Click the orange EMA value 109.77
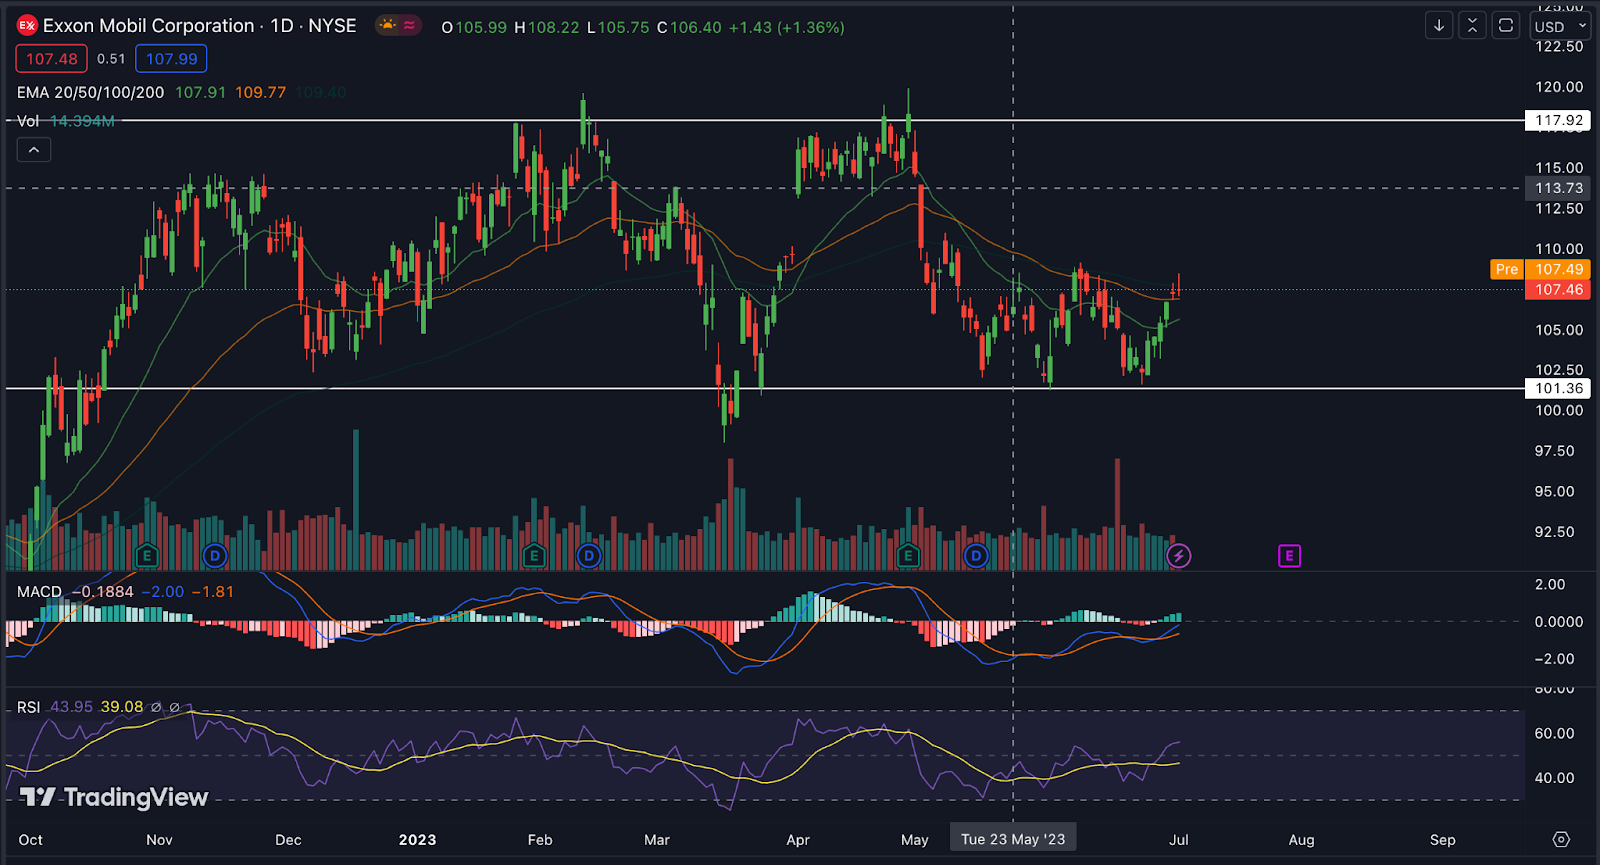 [x=261, y=92]
